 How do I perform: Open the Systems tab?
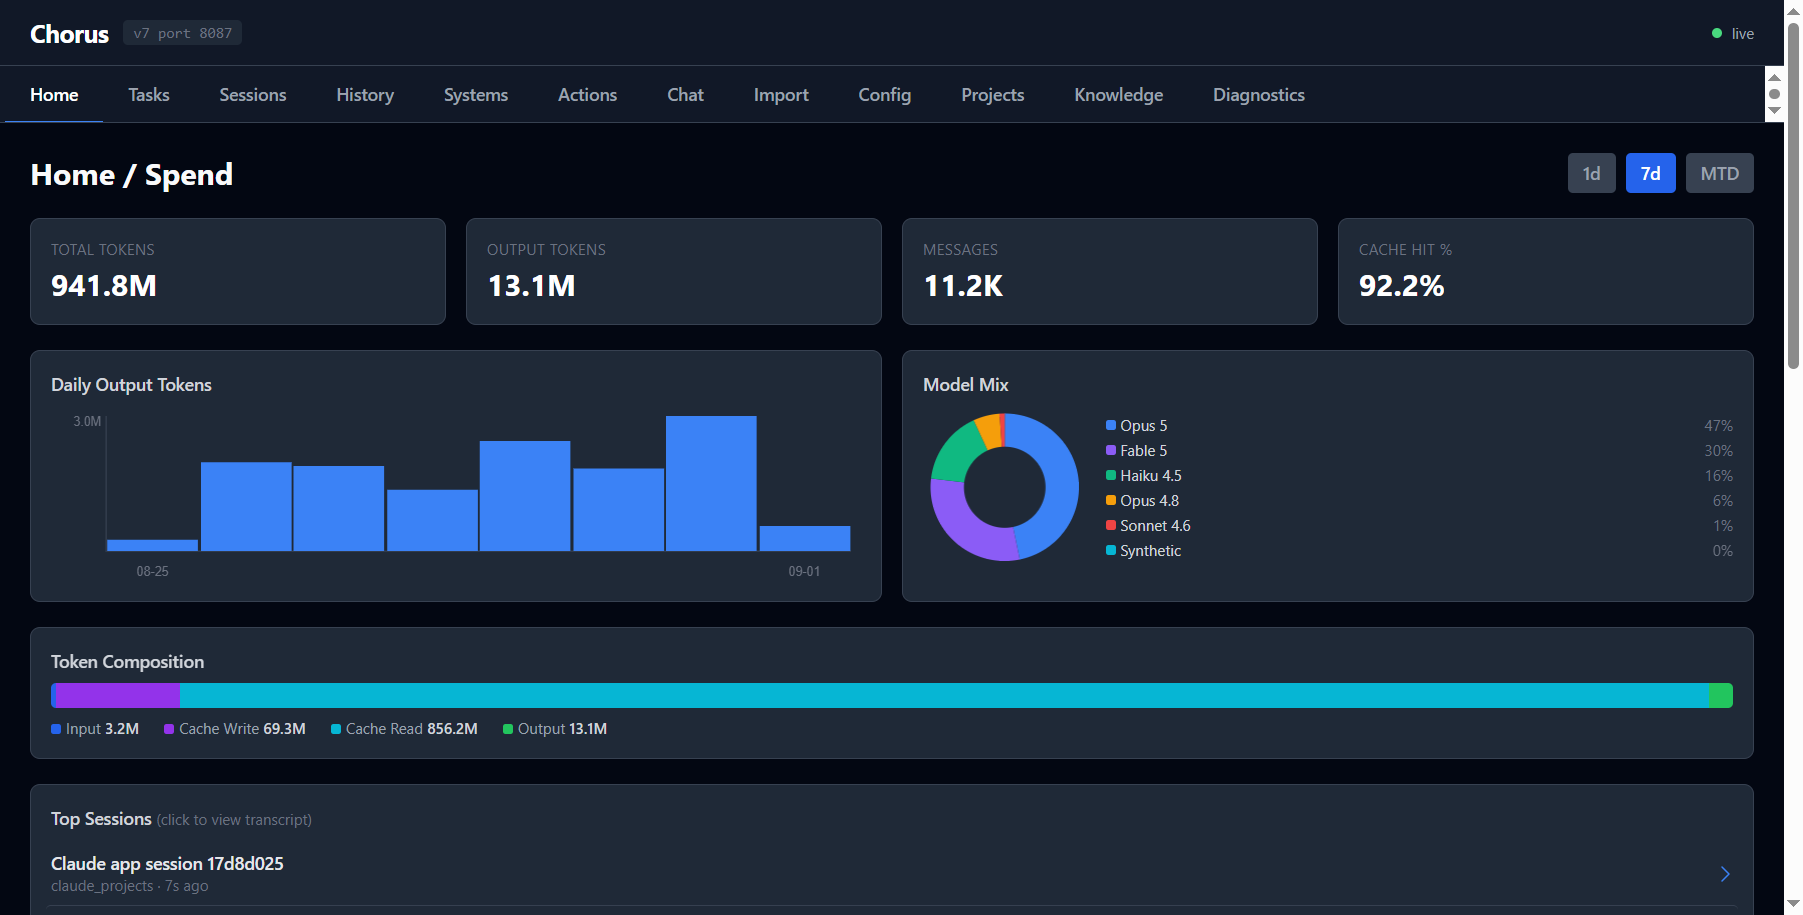click(x=476, y=95)
